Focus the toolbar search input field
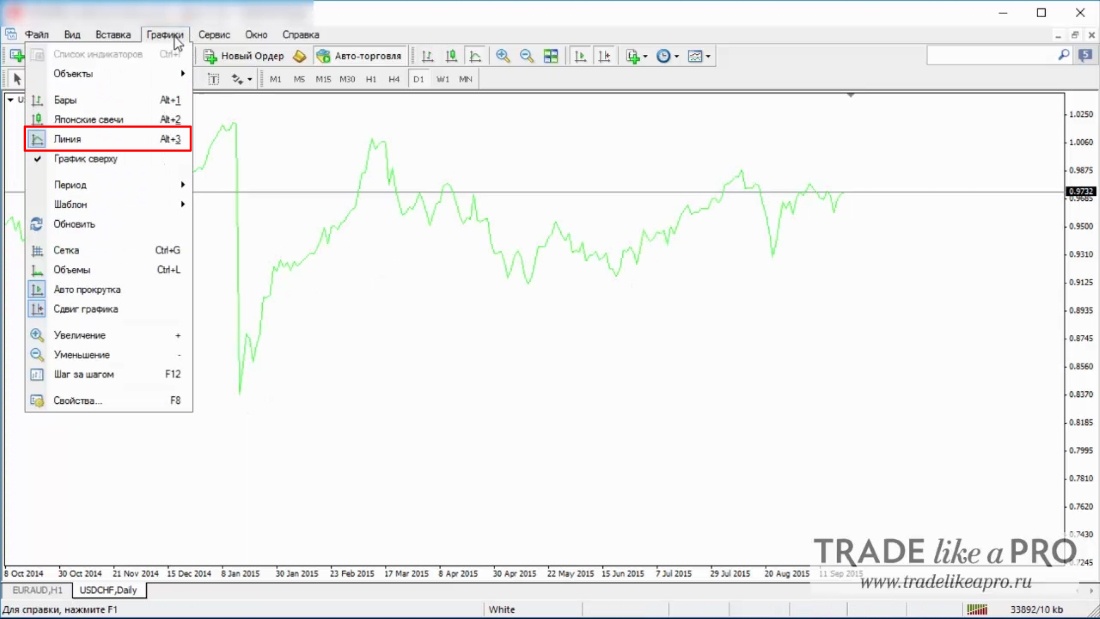 [x=991, y=55]
